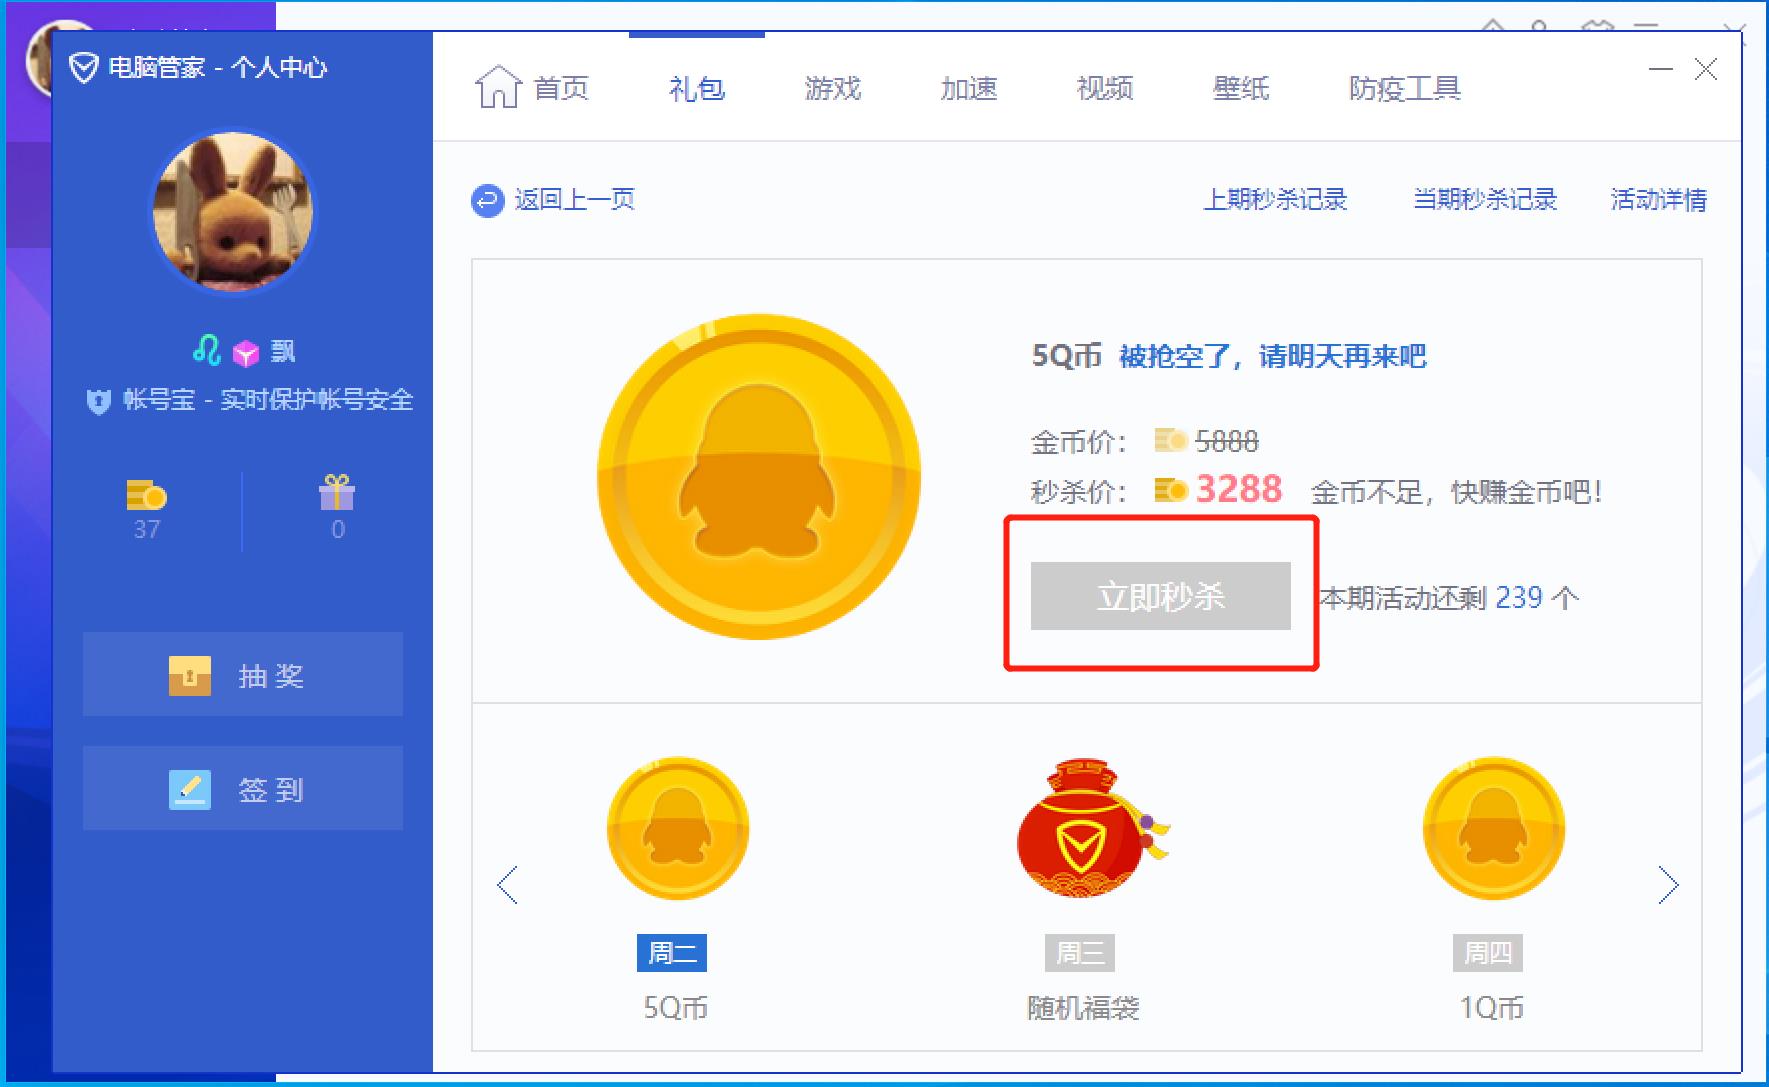Click the 签到 check-in button
The width and height of the screenshot is (1769, 1087).
243,788
